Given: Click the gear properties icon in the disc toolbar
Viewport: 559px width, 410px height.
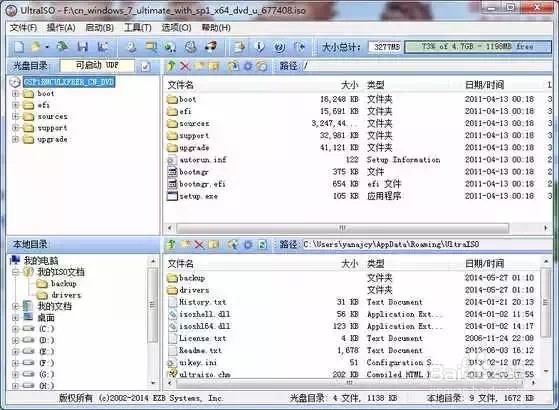Looking at the screenshot, I should (248, 66).
